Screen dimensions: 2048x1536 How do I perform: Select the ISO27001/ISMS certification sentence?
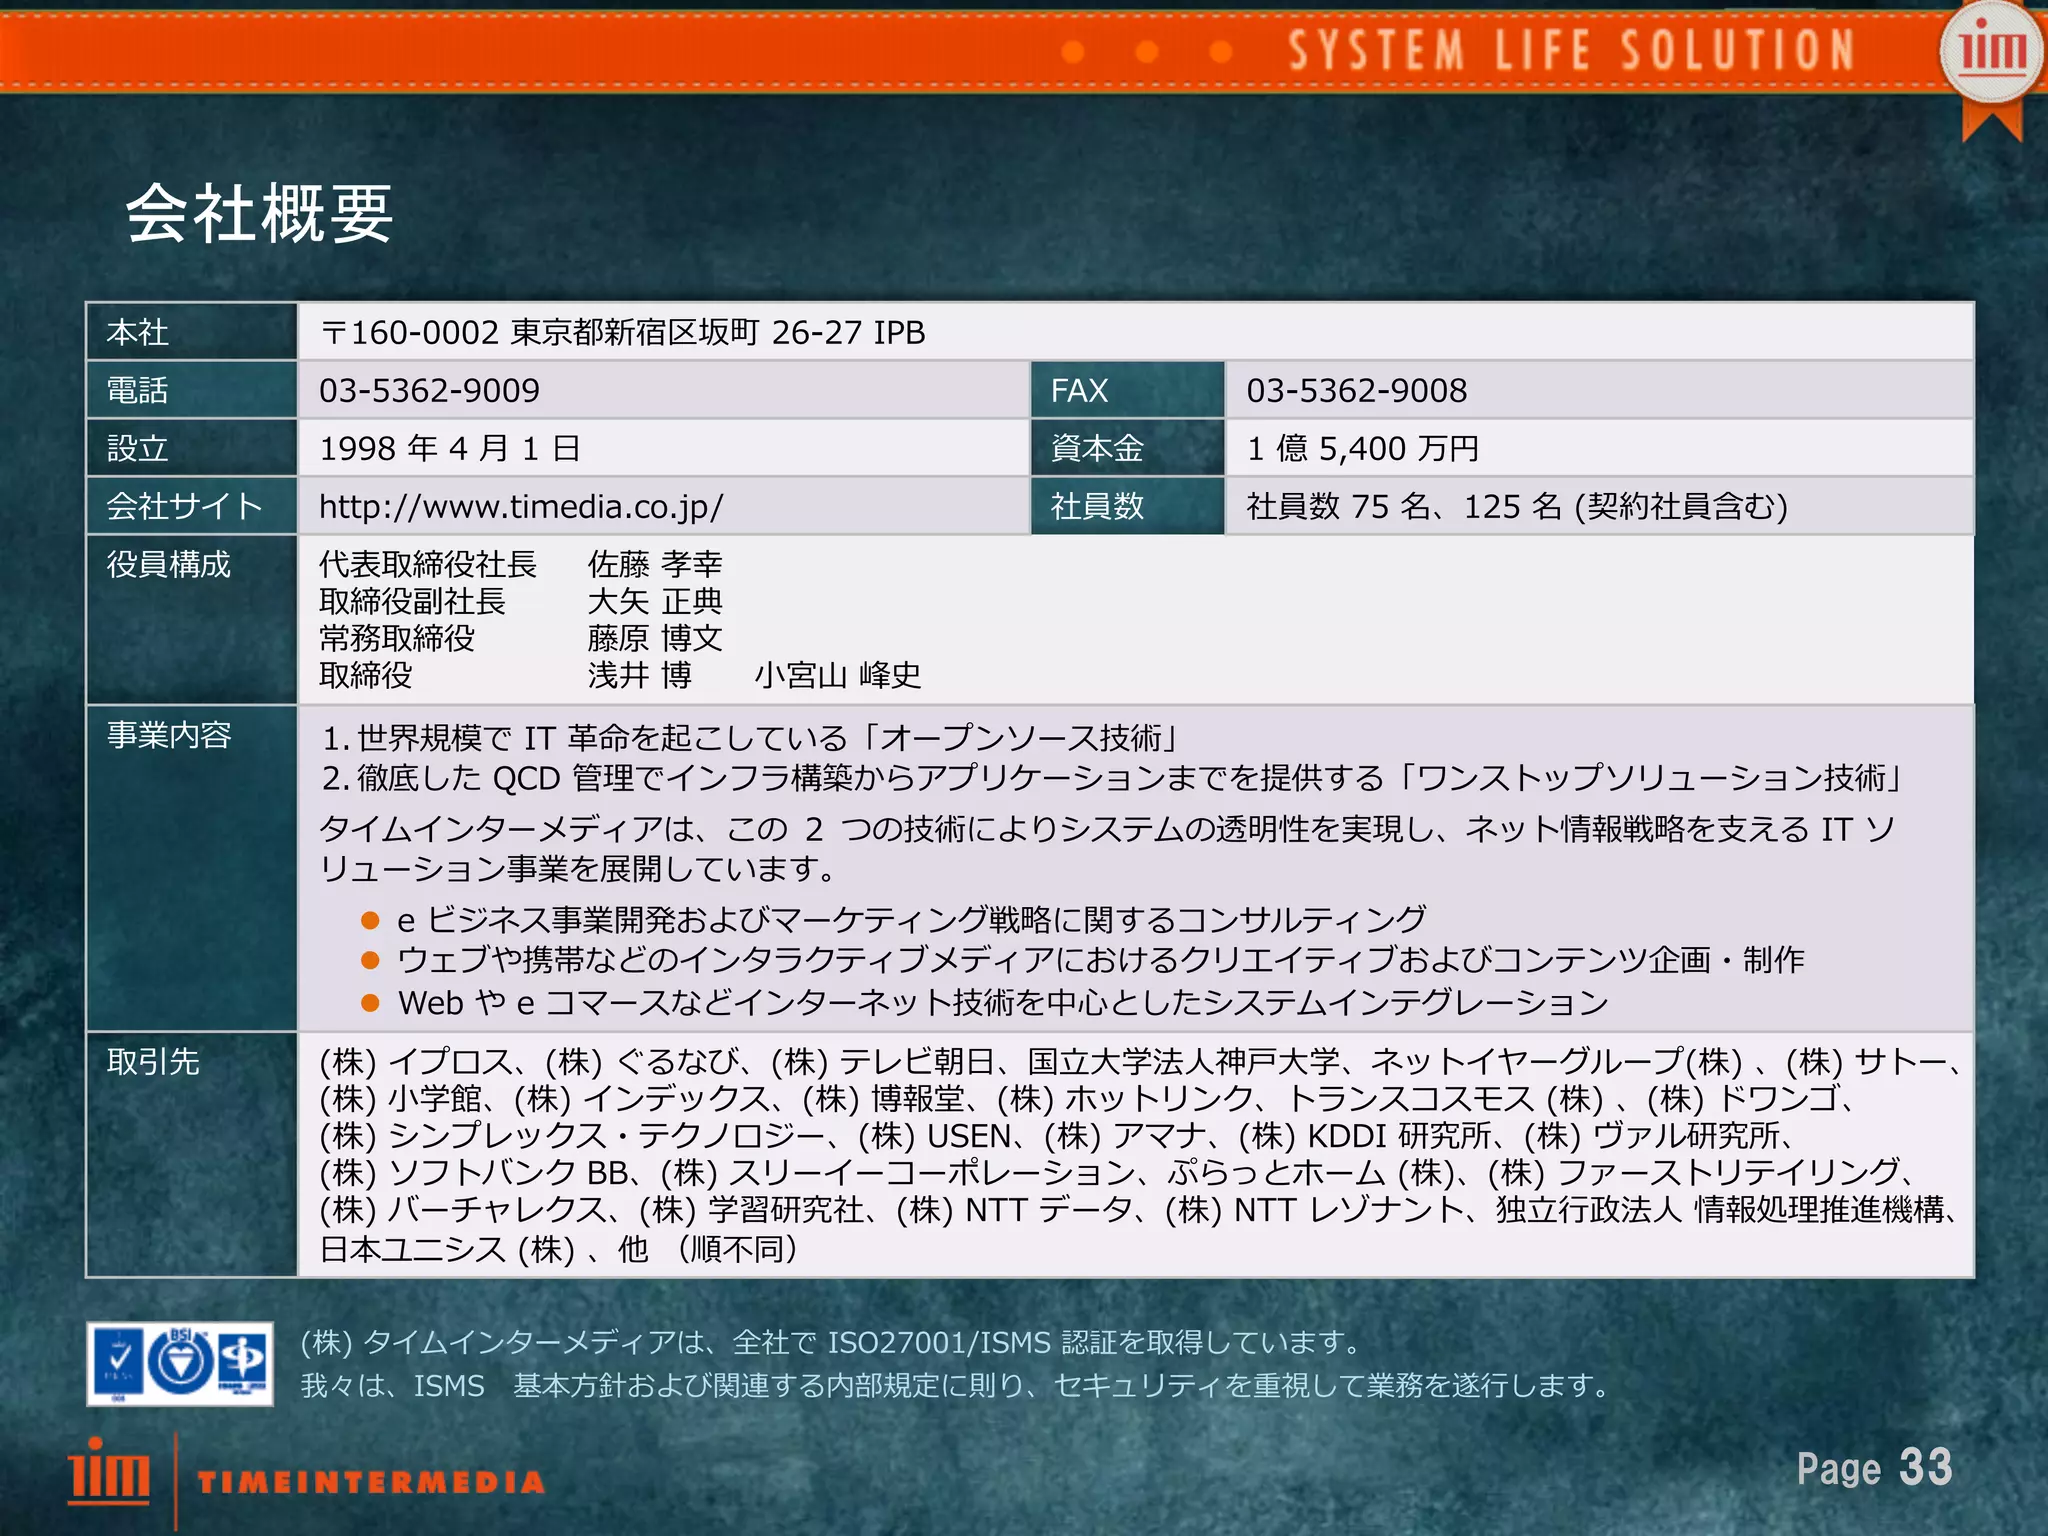coord(834,1342)
